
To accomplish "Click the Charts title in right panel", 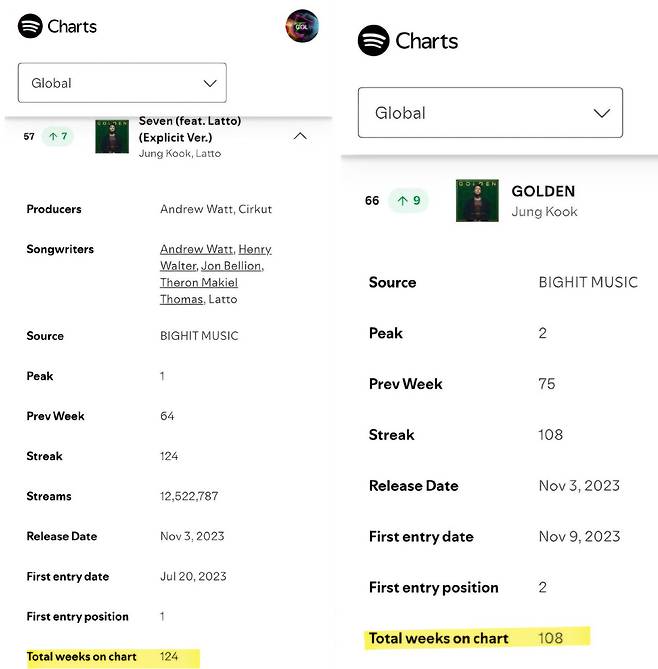I will [x=426, y=41].
